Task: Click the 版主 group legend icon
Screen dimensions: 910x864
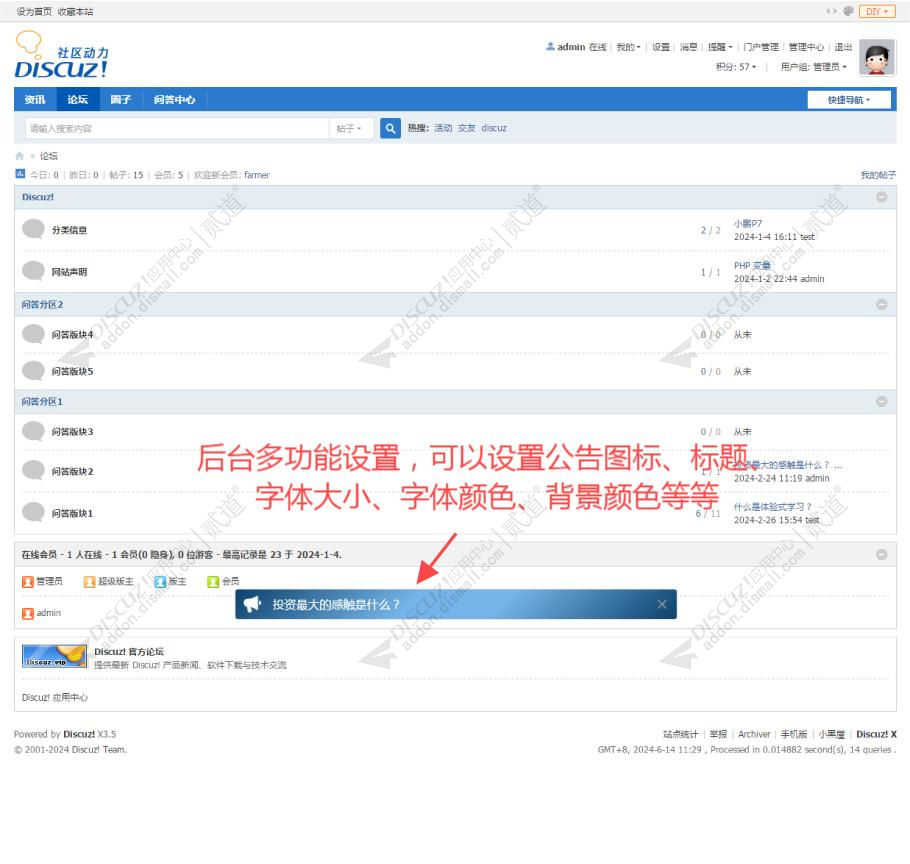Action: point(161,581)
